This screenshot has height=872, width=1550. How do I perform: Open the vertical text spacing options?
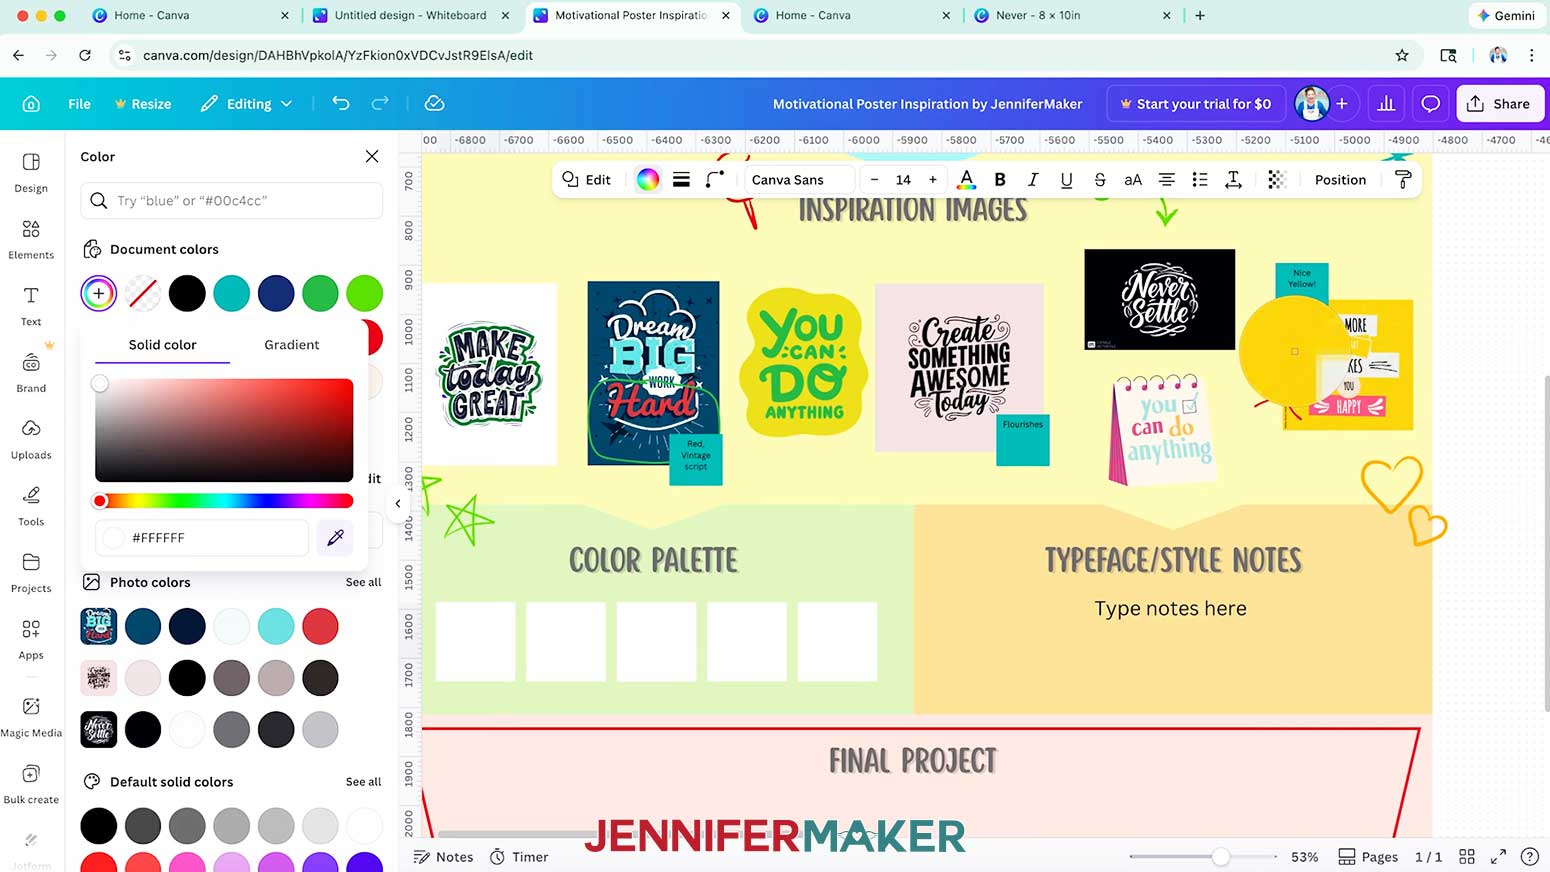coord(1233,179)
